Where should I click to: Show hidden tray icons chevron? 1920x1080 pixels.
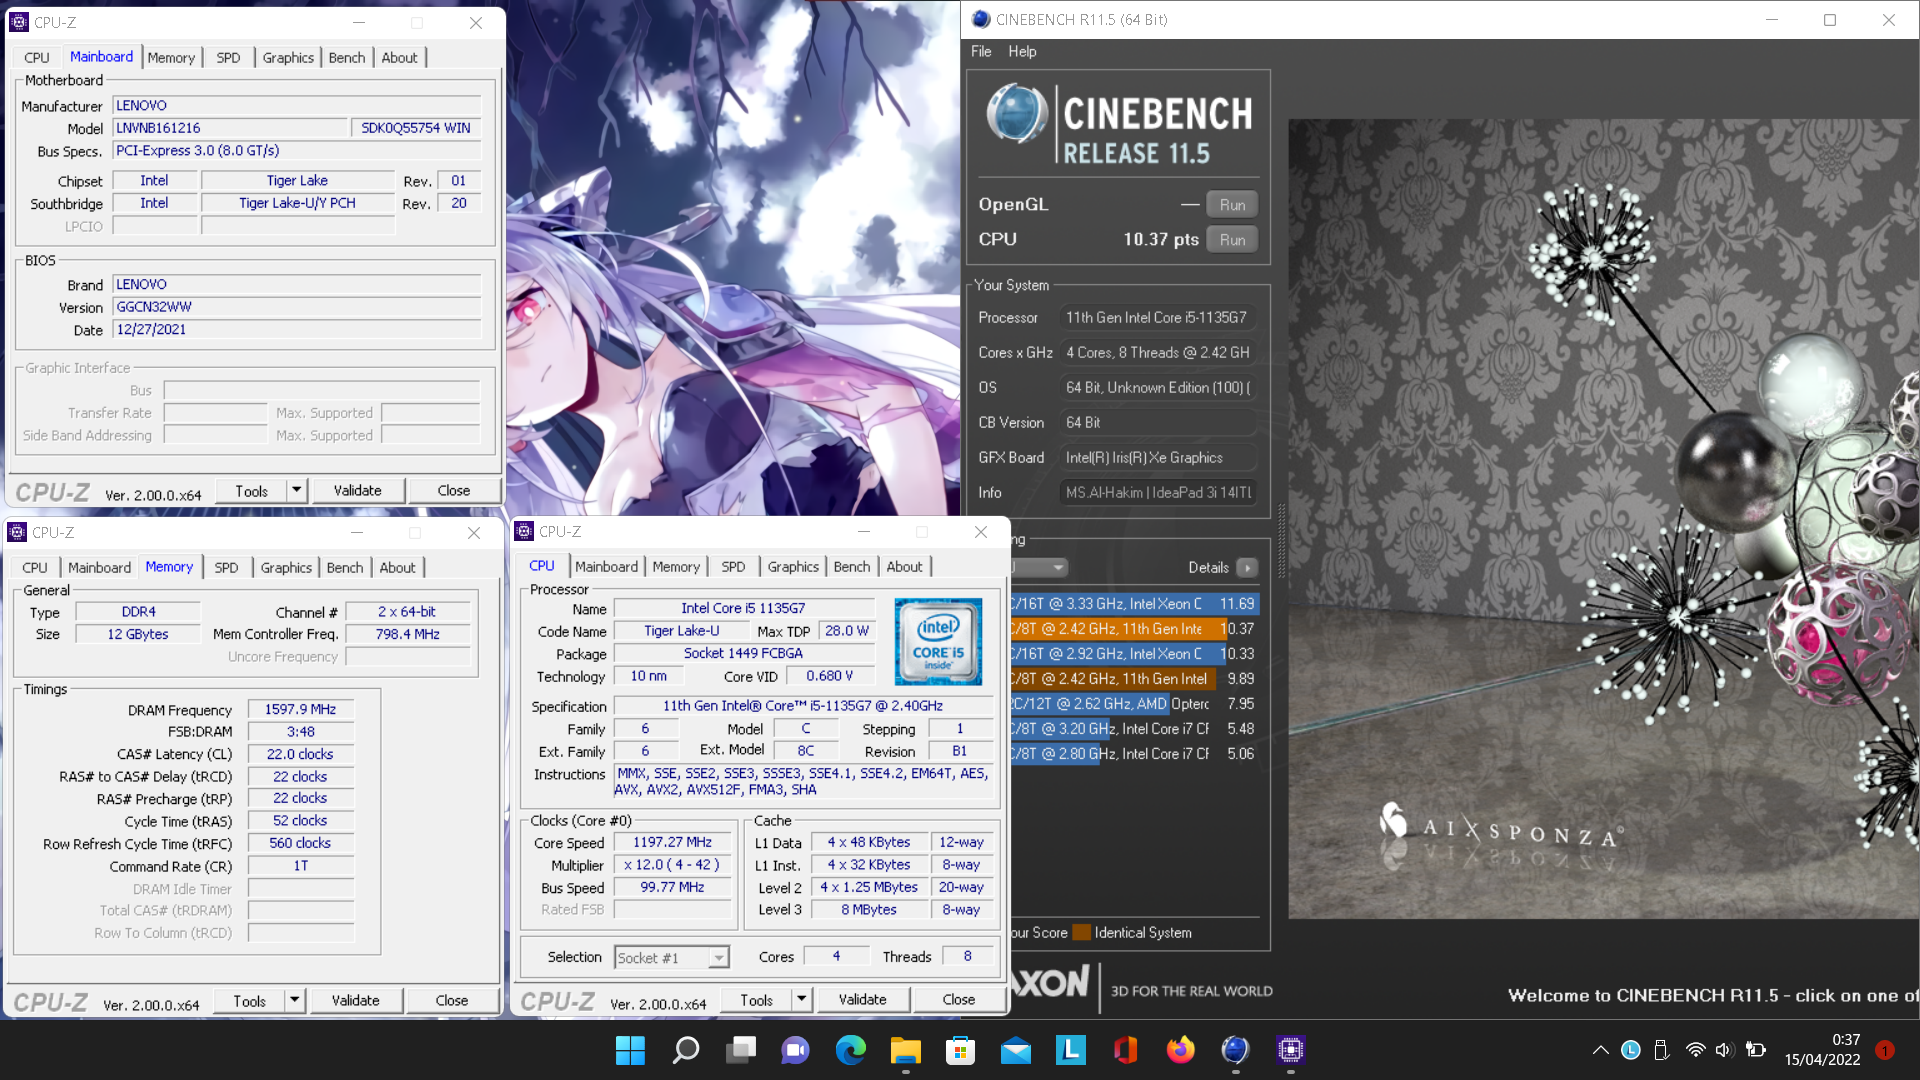pos(1600,1050)
